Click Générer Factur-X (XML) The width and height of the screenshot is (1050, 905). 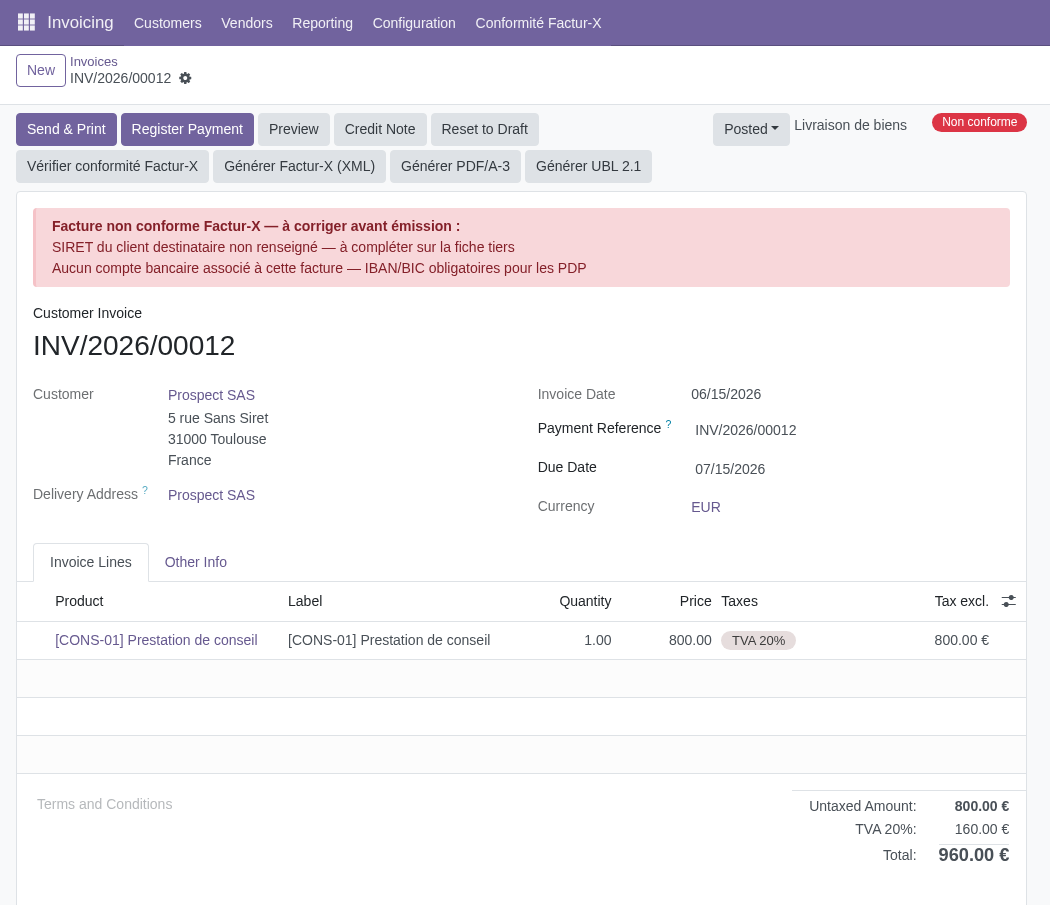[299, 166]
